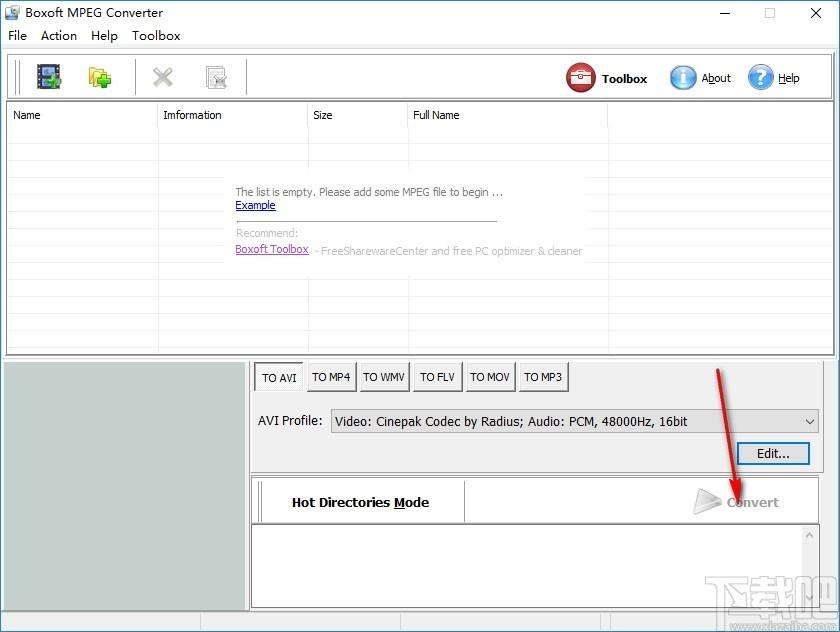Click the Boxoft app icon in title bar
The image size is (840, 632).
12,12
